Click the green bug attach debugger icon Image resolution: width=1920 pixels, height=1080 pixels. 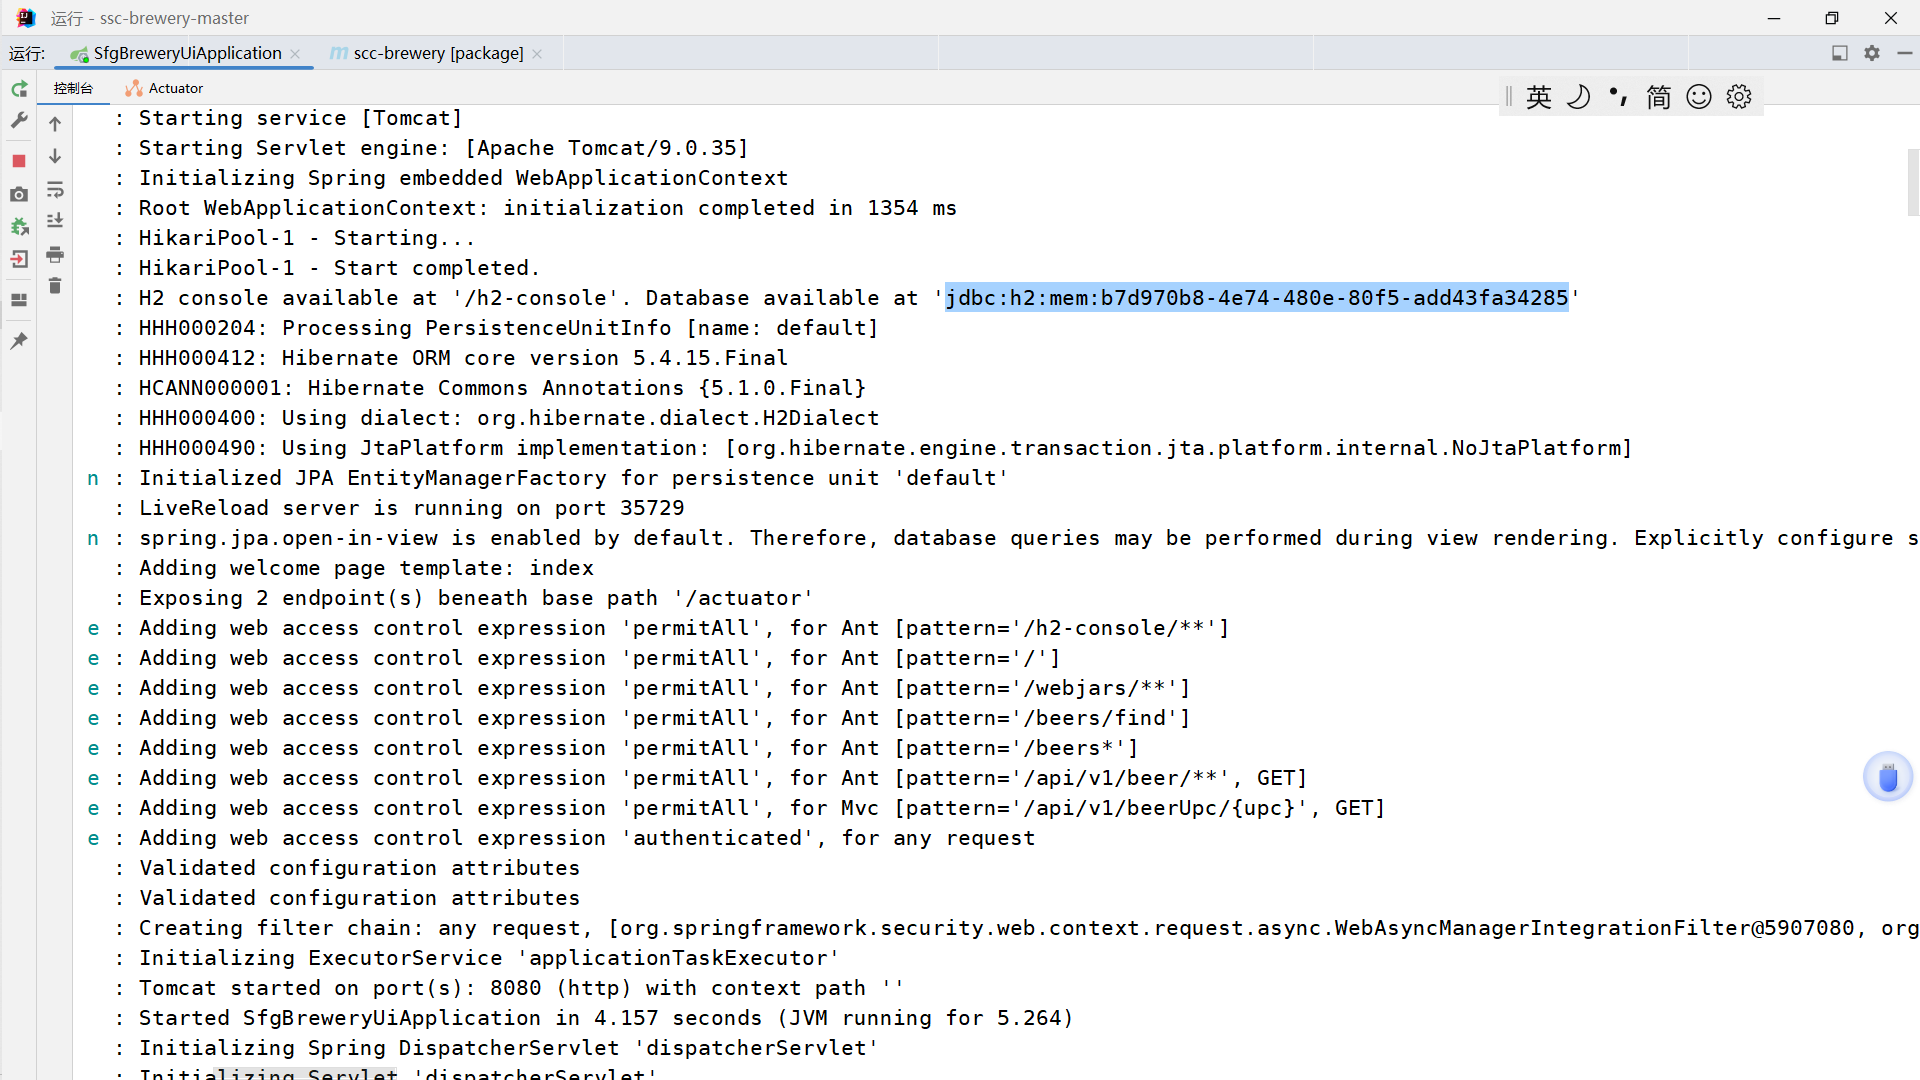(x=19, y=227)
